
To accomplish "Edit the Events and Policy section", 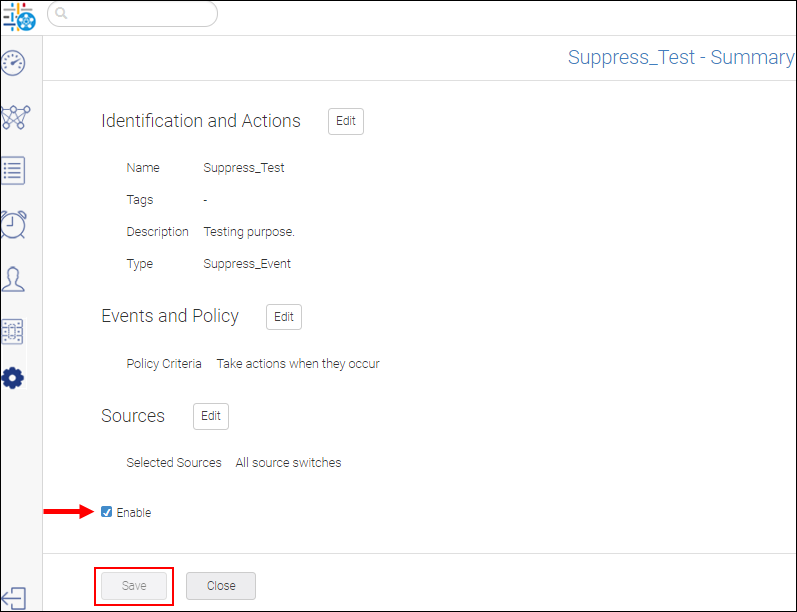I will [x=284, y=317].
